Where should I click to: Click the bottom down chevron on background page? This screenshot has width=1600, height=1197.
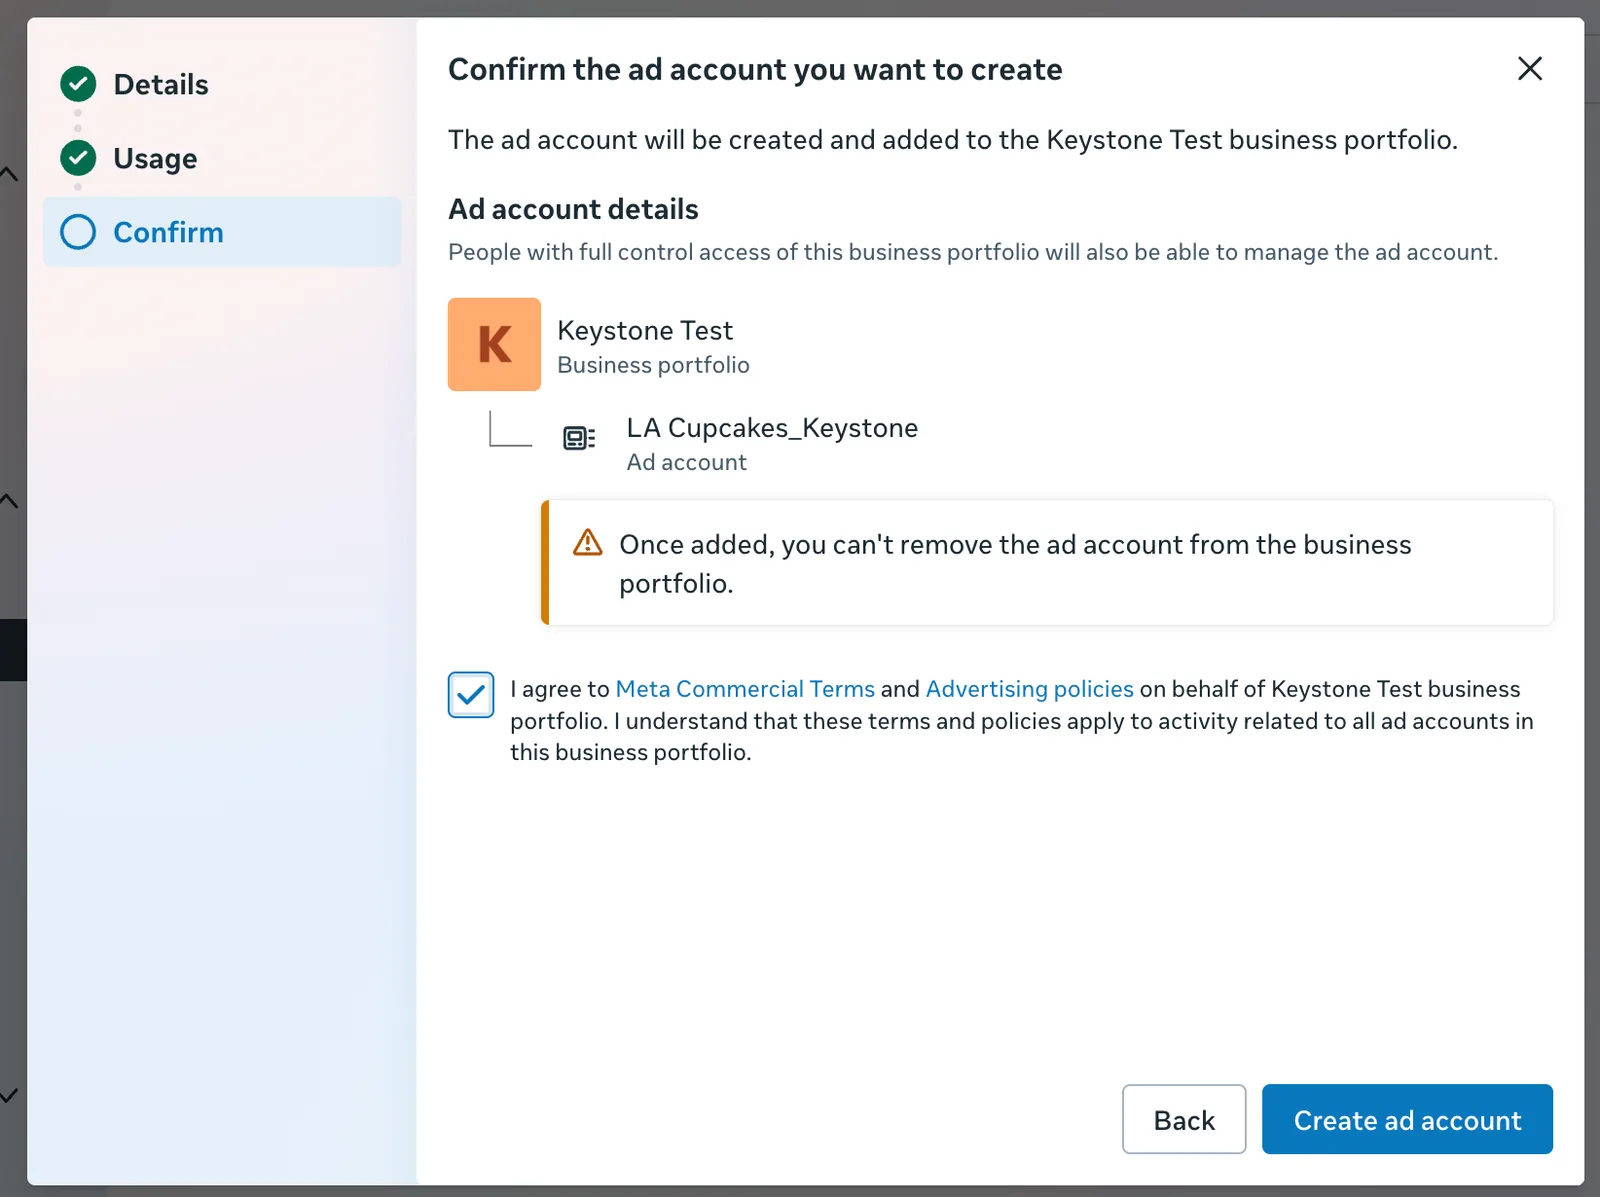9,1096
